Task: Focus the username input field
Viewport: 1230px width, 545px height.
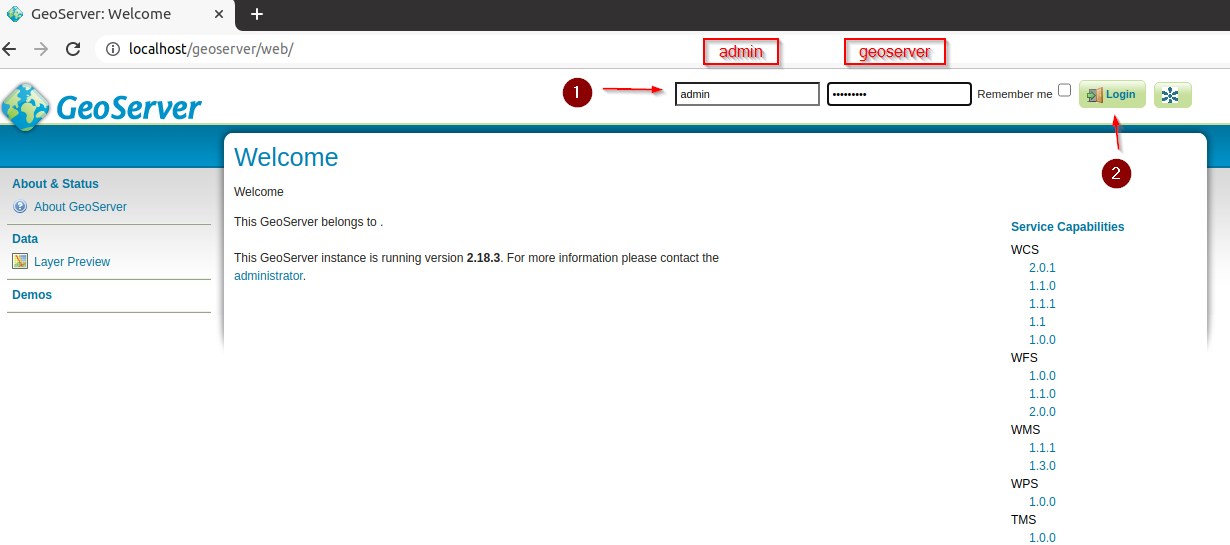Action: click(x=747, y=94)
